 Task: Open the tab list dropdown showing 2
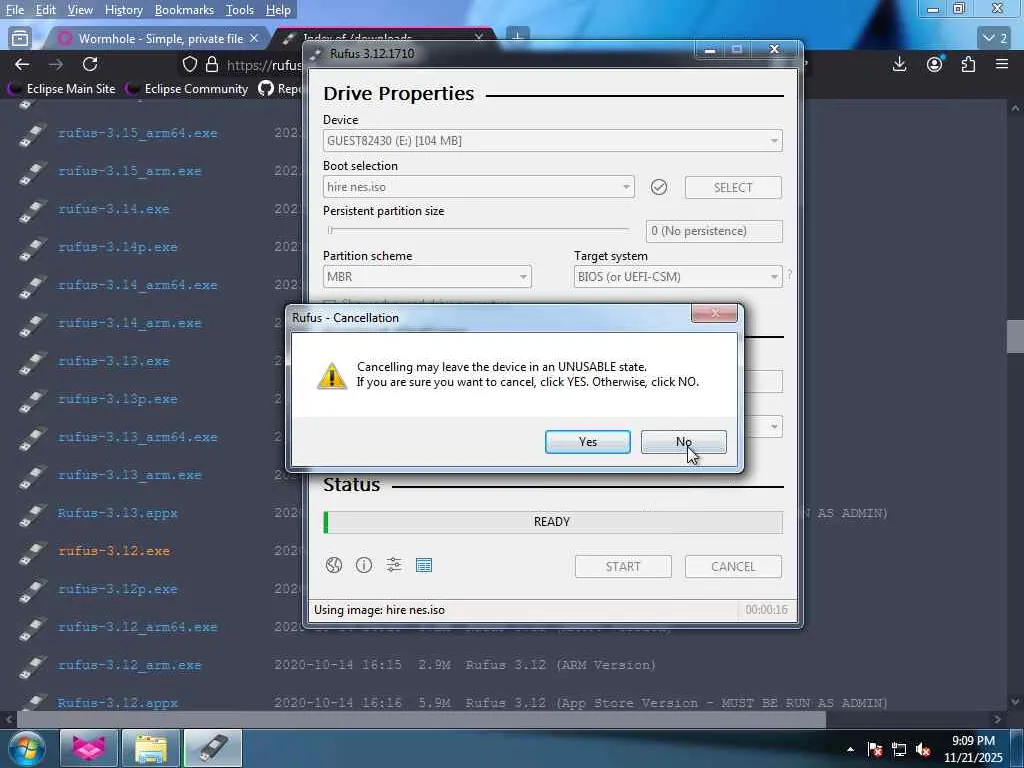(995, 39)
